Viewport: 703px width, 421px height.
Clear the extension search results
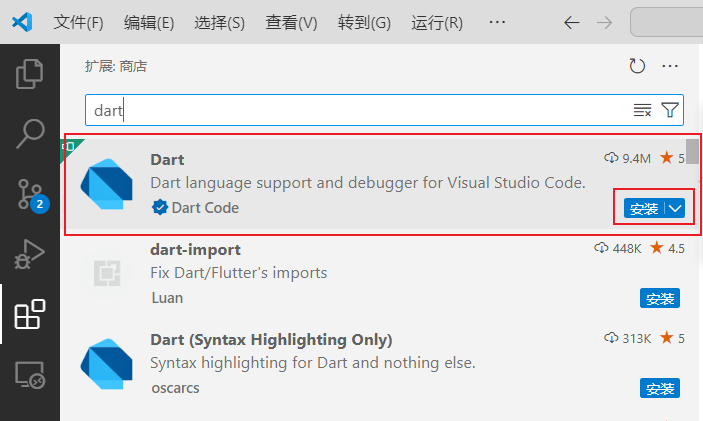(x=642, y=110)
